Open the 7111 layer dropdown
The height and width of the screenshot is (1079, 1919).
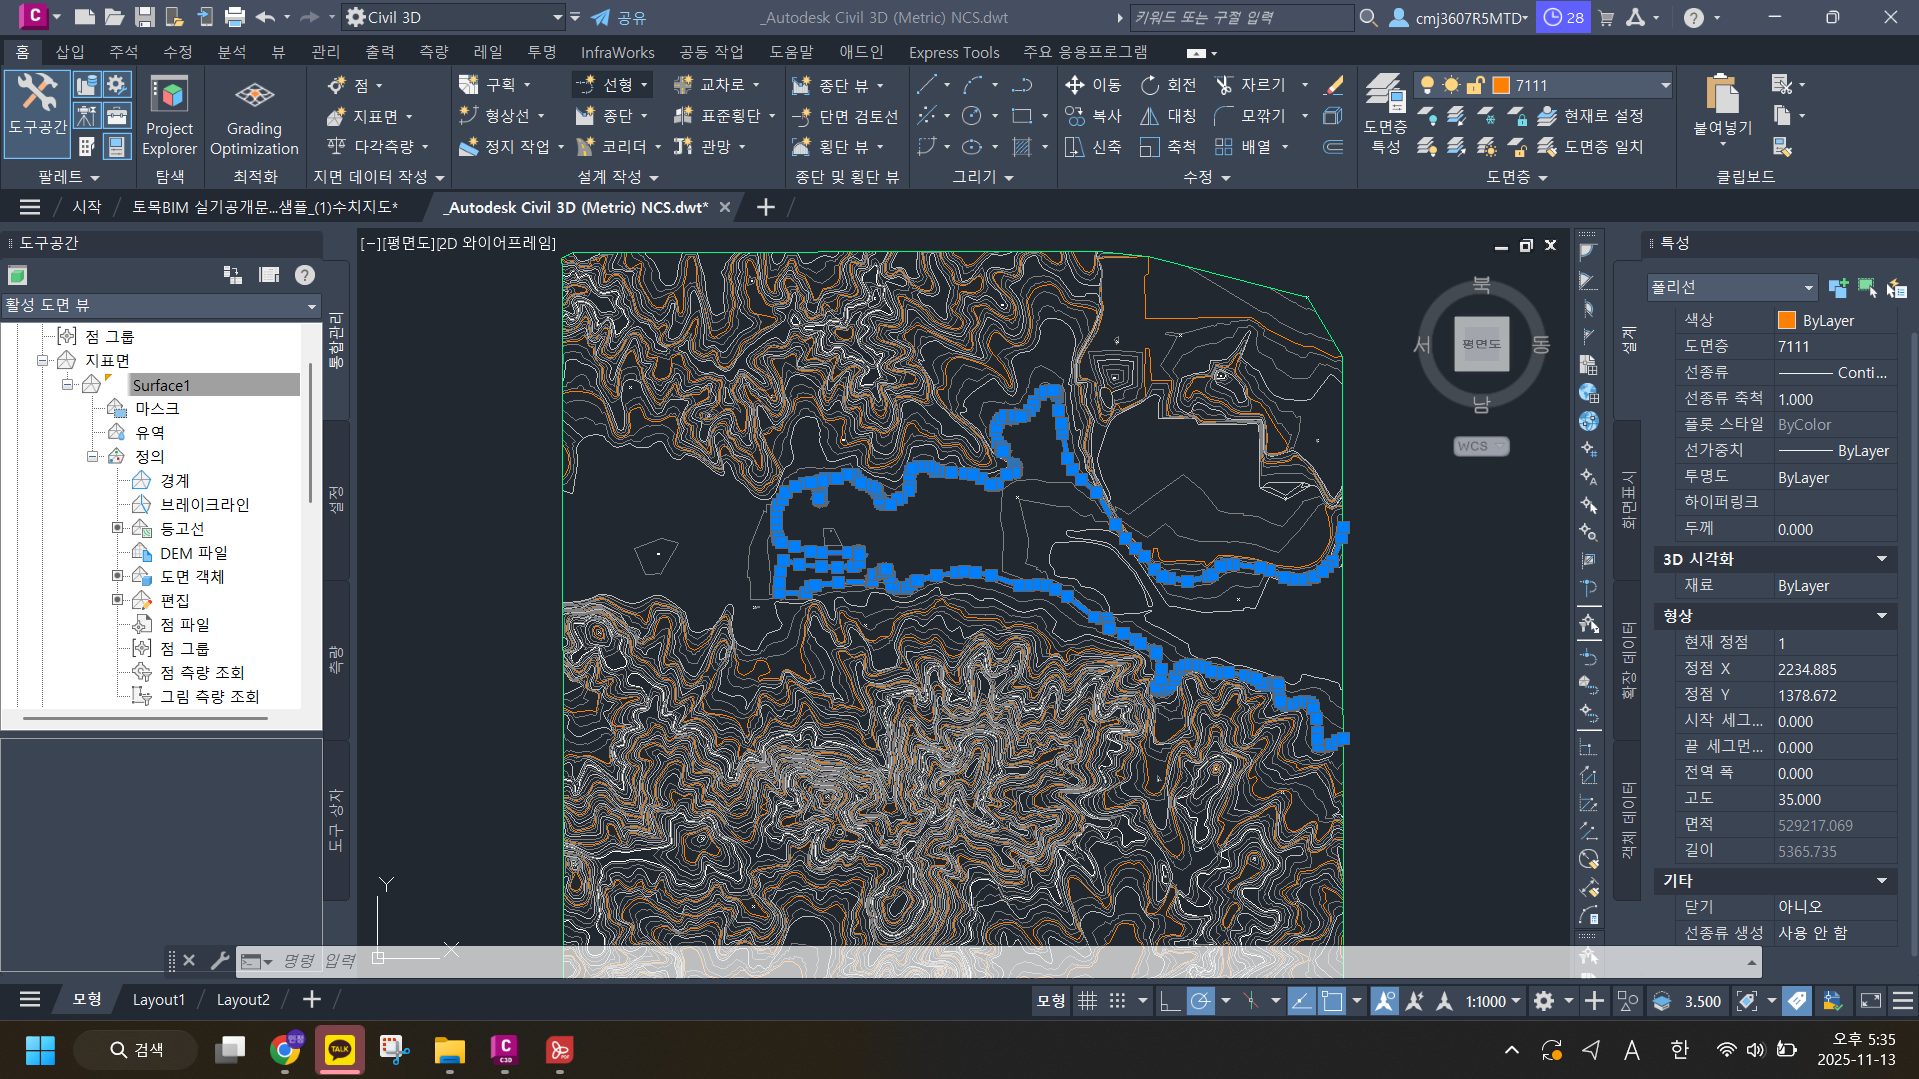pyautogui.click(x=1665, y=86)
